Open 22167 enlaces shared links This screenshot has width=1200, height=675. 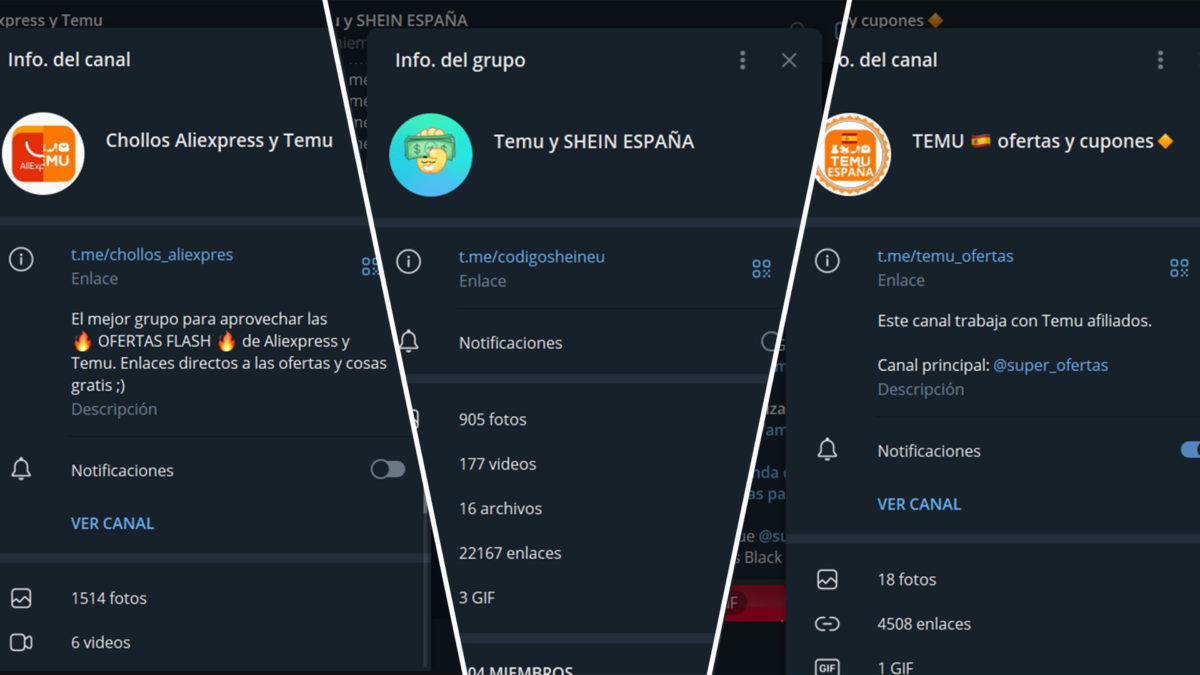pyautogui.click(x=510, y=553)
